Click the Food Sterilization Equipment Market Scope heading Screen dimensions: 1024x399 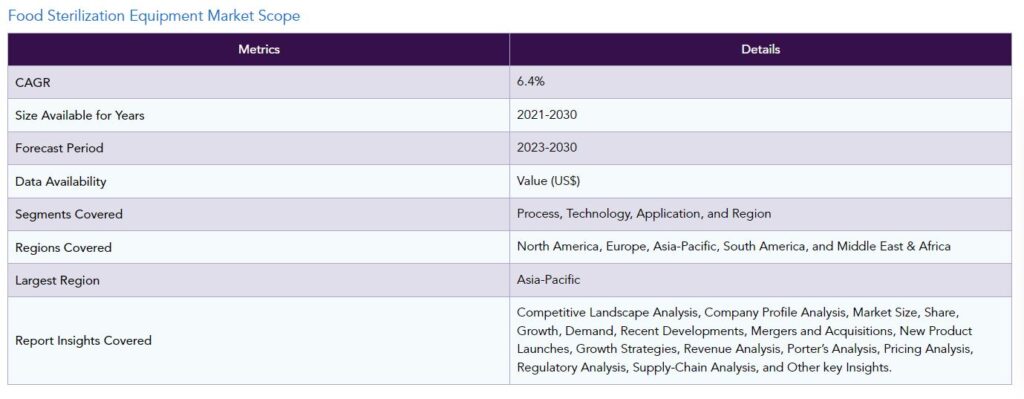point(154,16)
